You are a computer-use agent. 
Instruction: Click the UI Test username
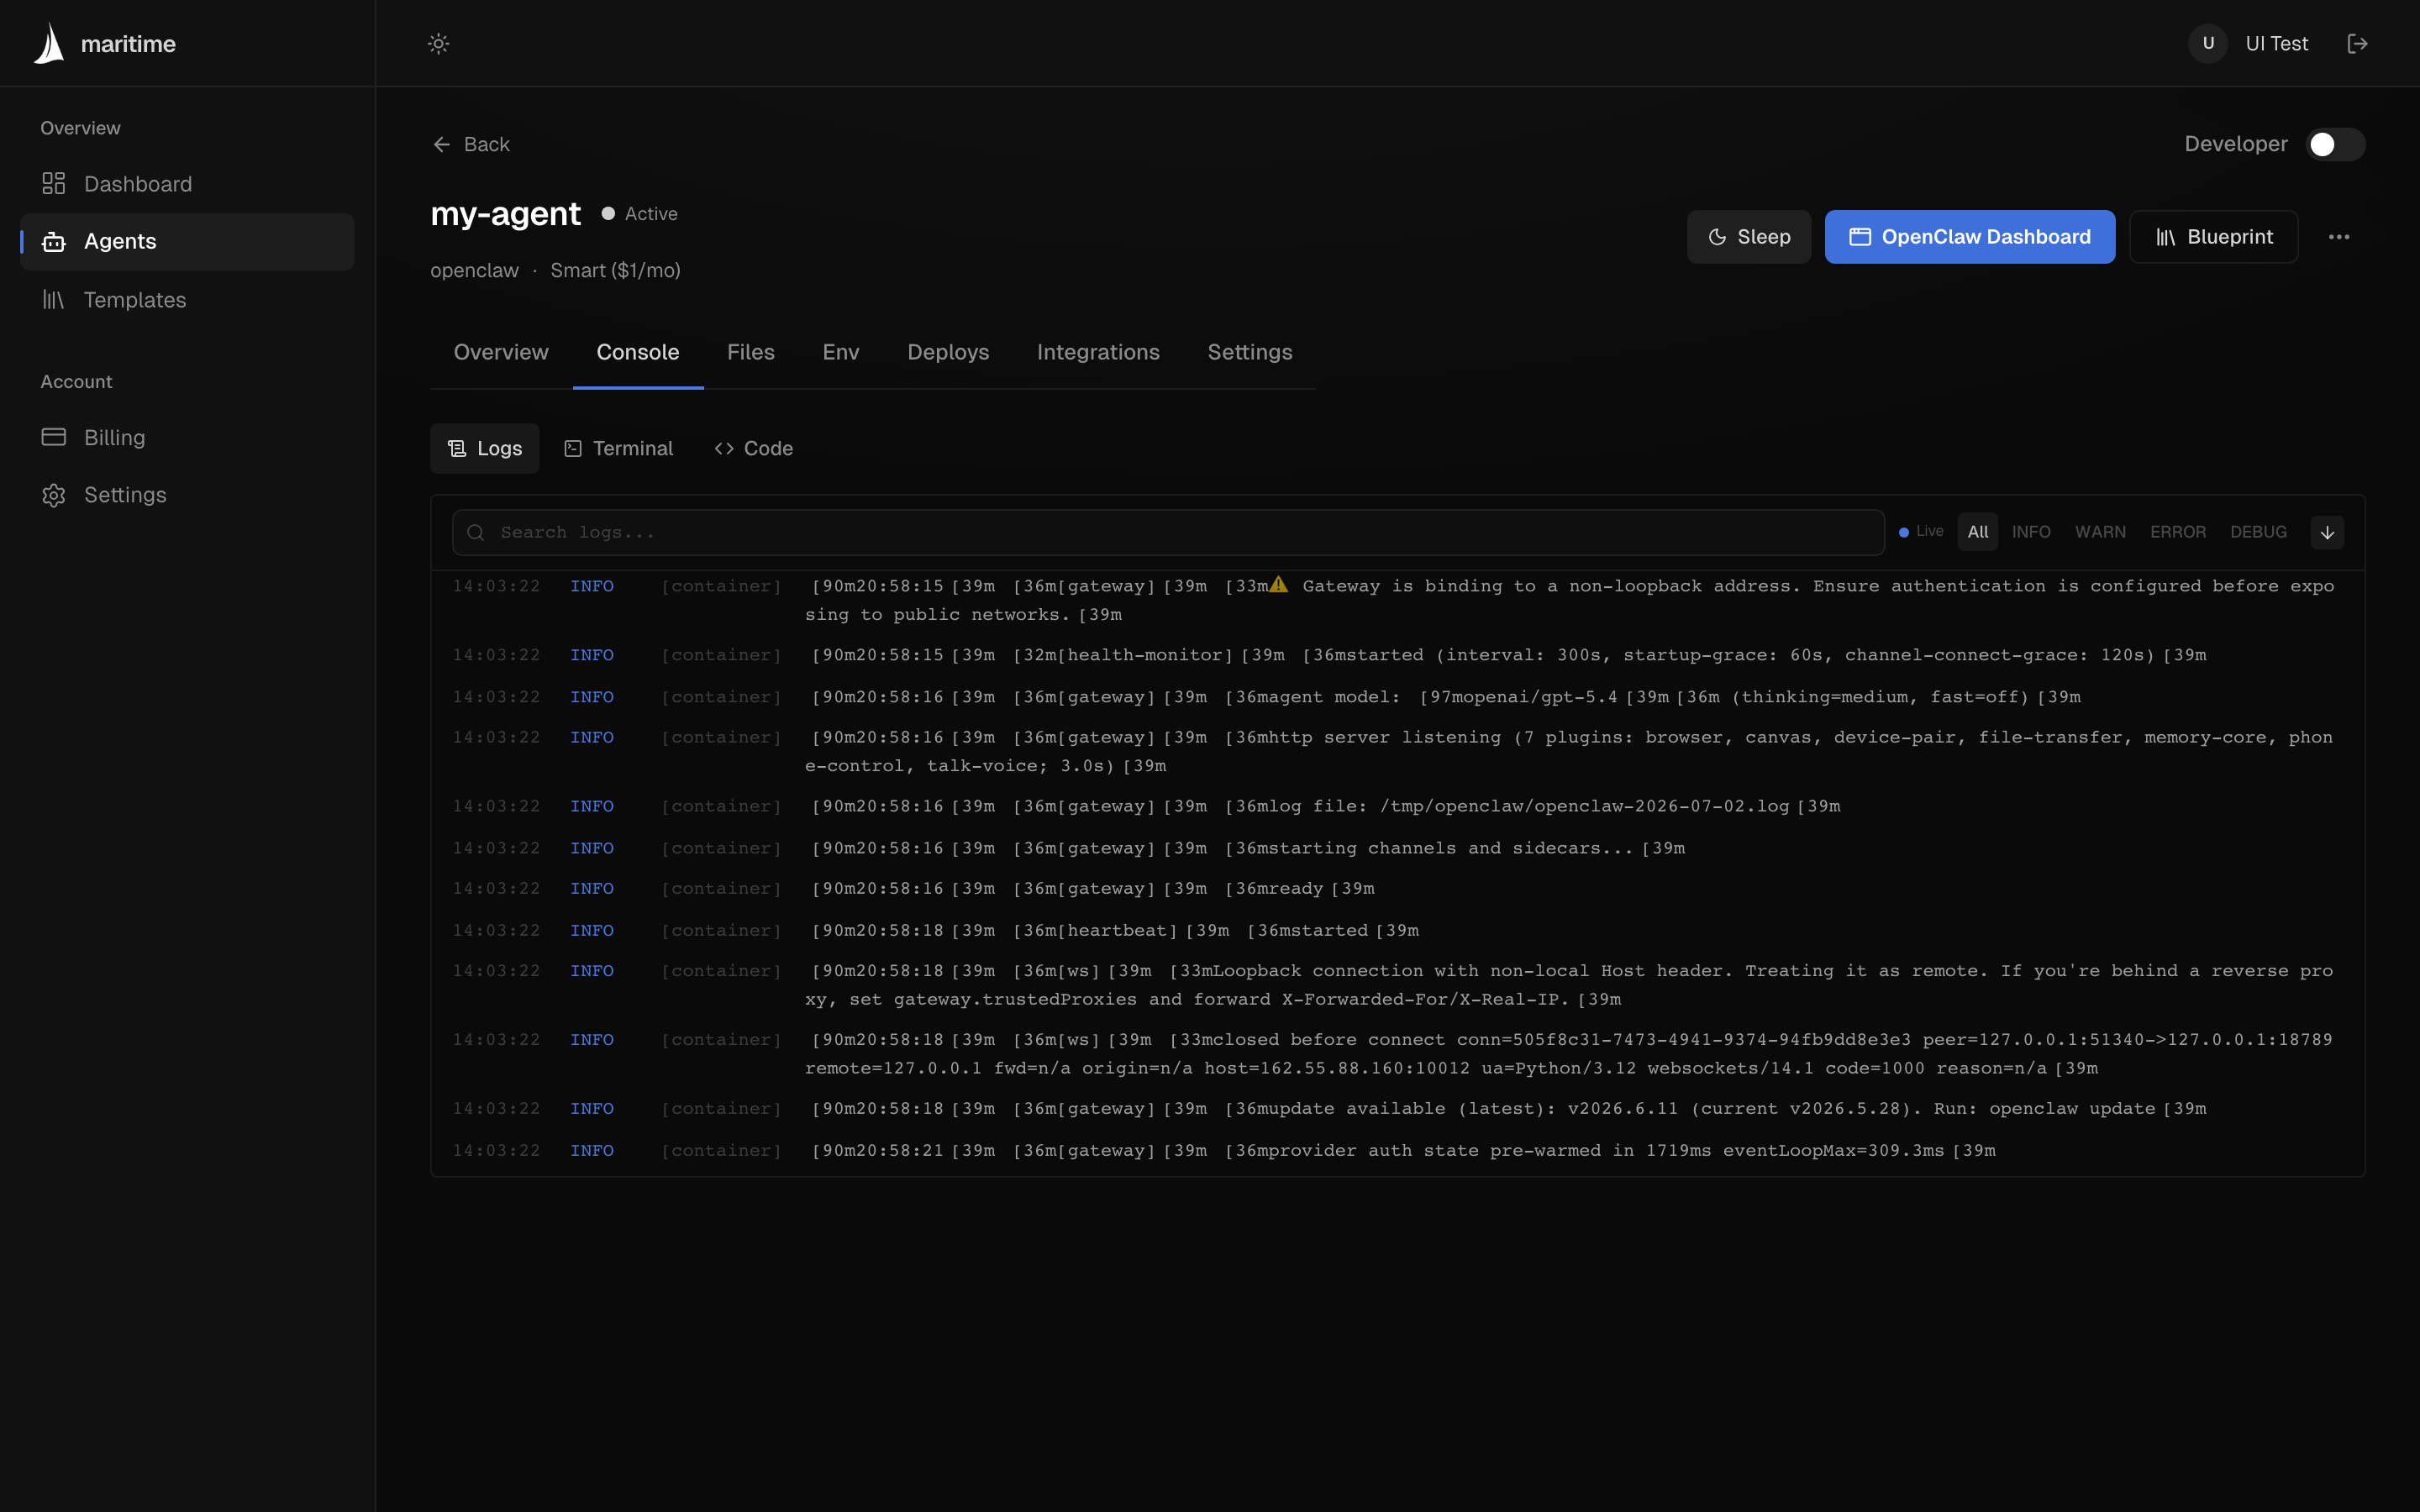2277,43
